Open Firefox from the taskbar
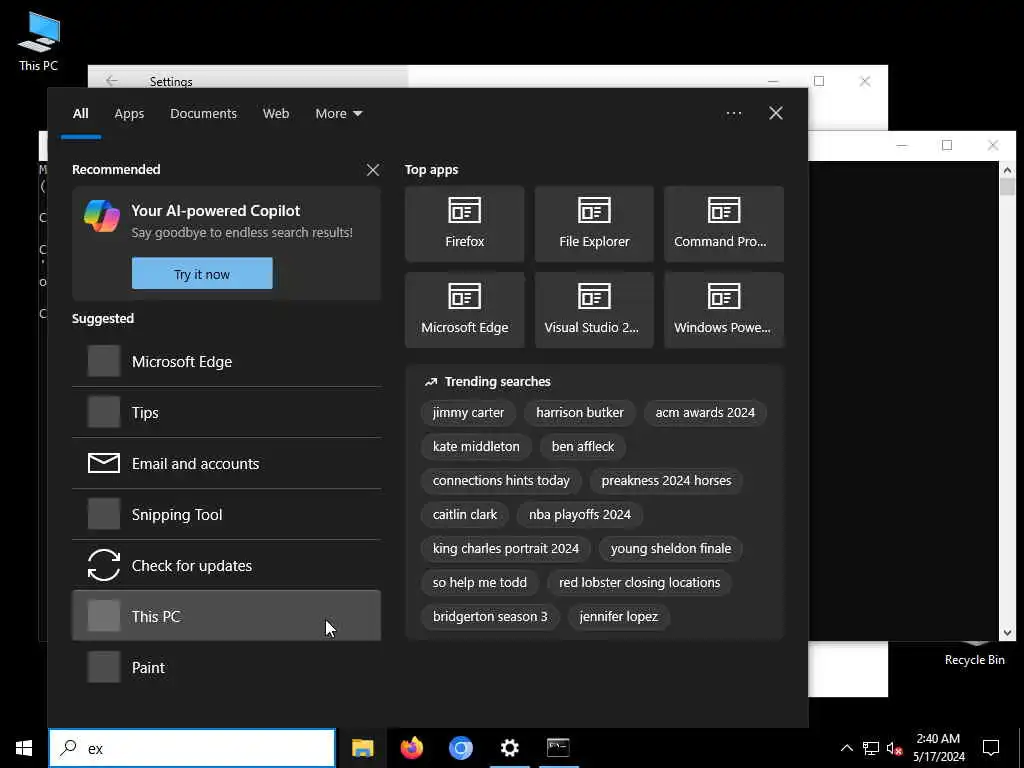 (x=411, y=748)
